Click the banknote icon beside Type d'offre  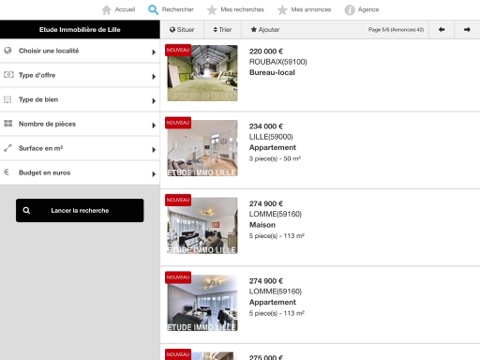point(9,75)
